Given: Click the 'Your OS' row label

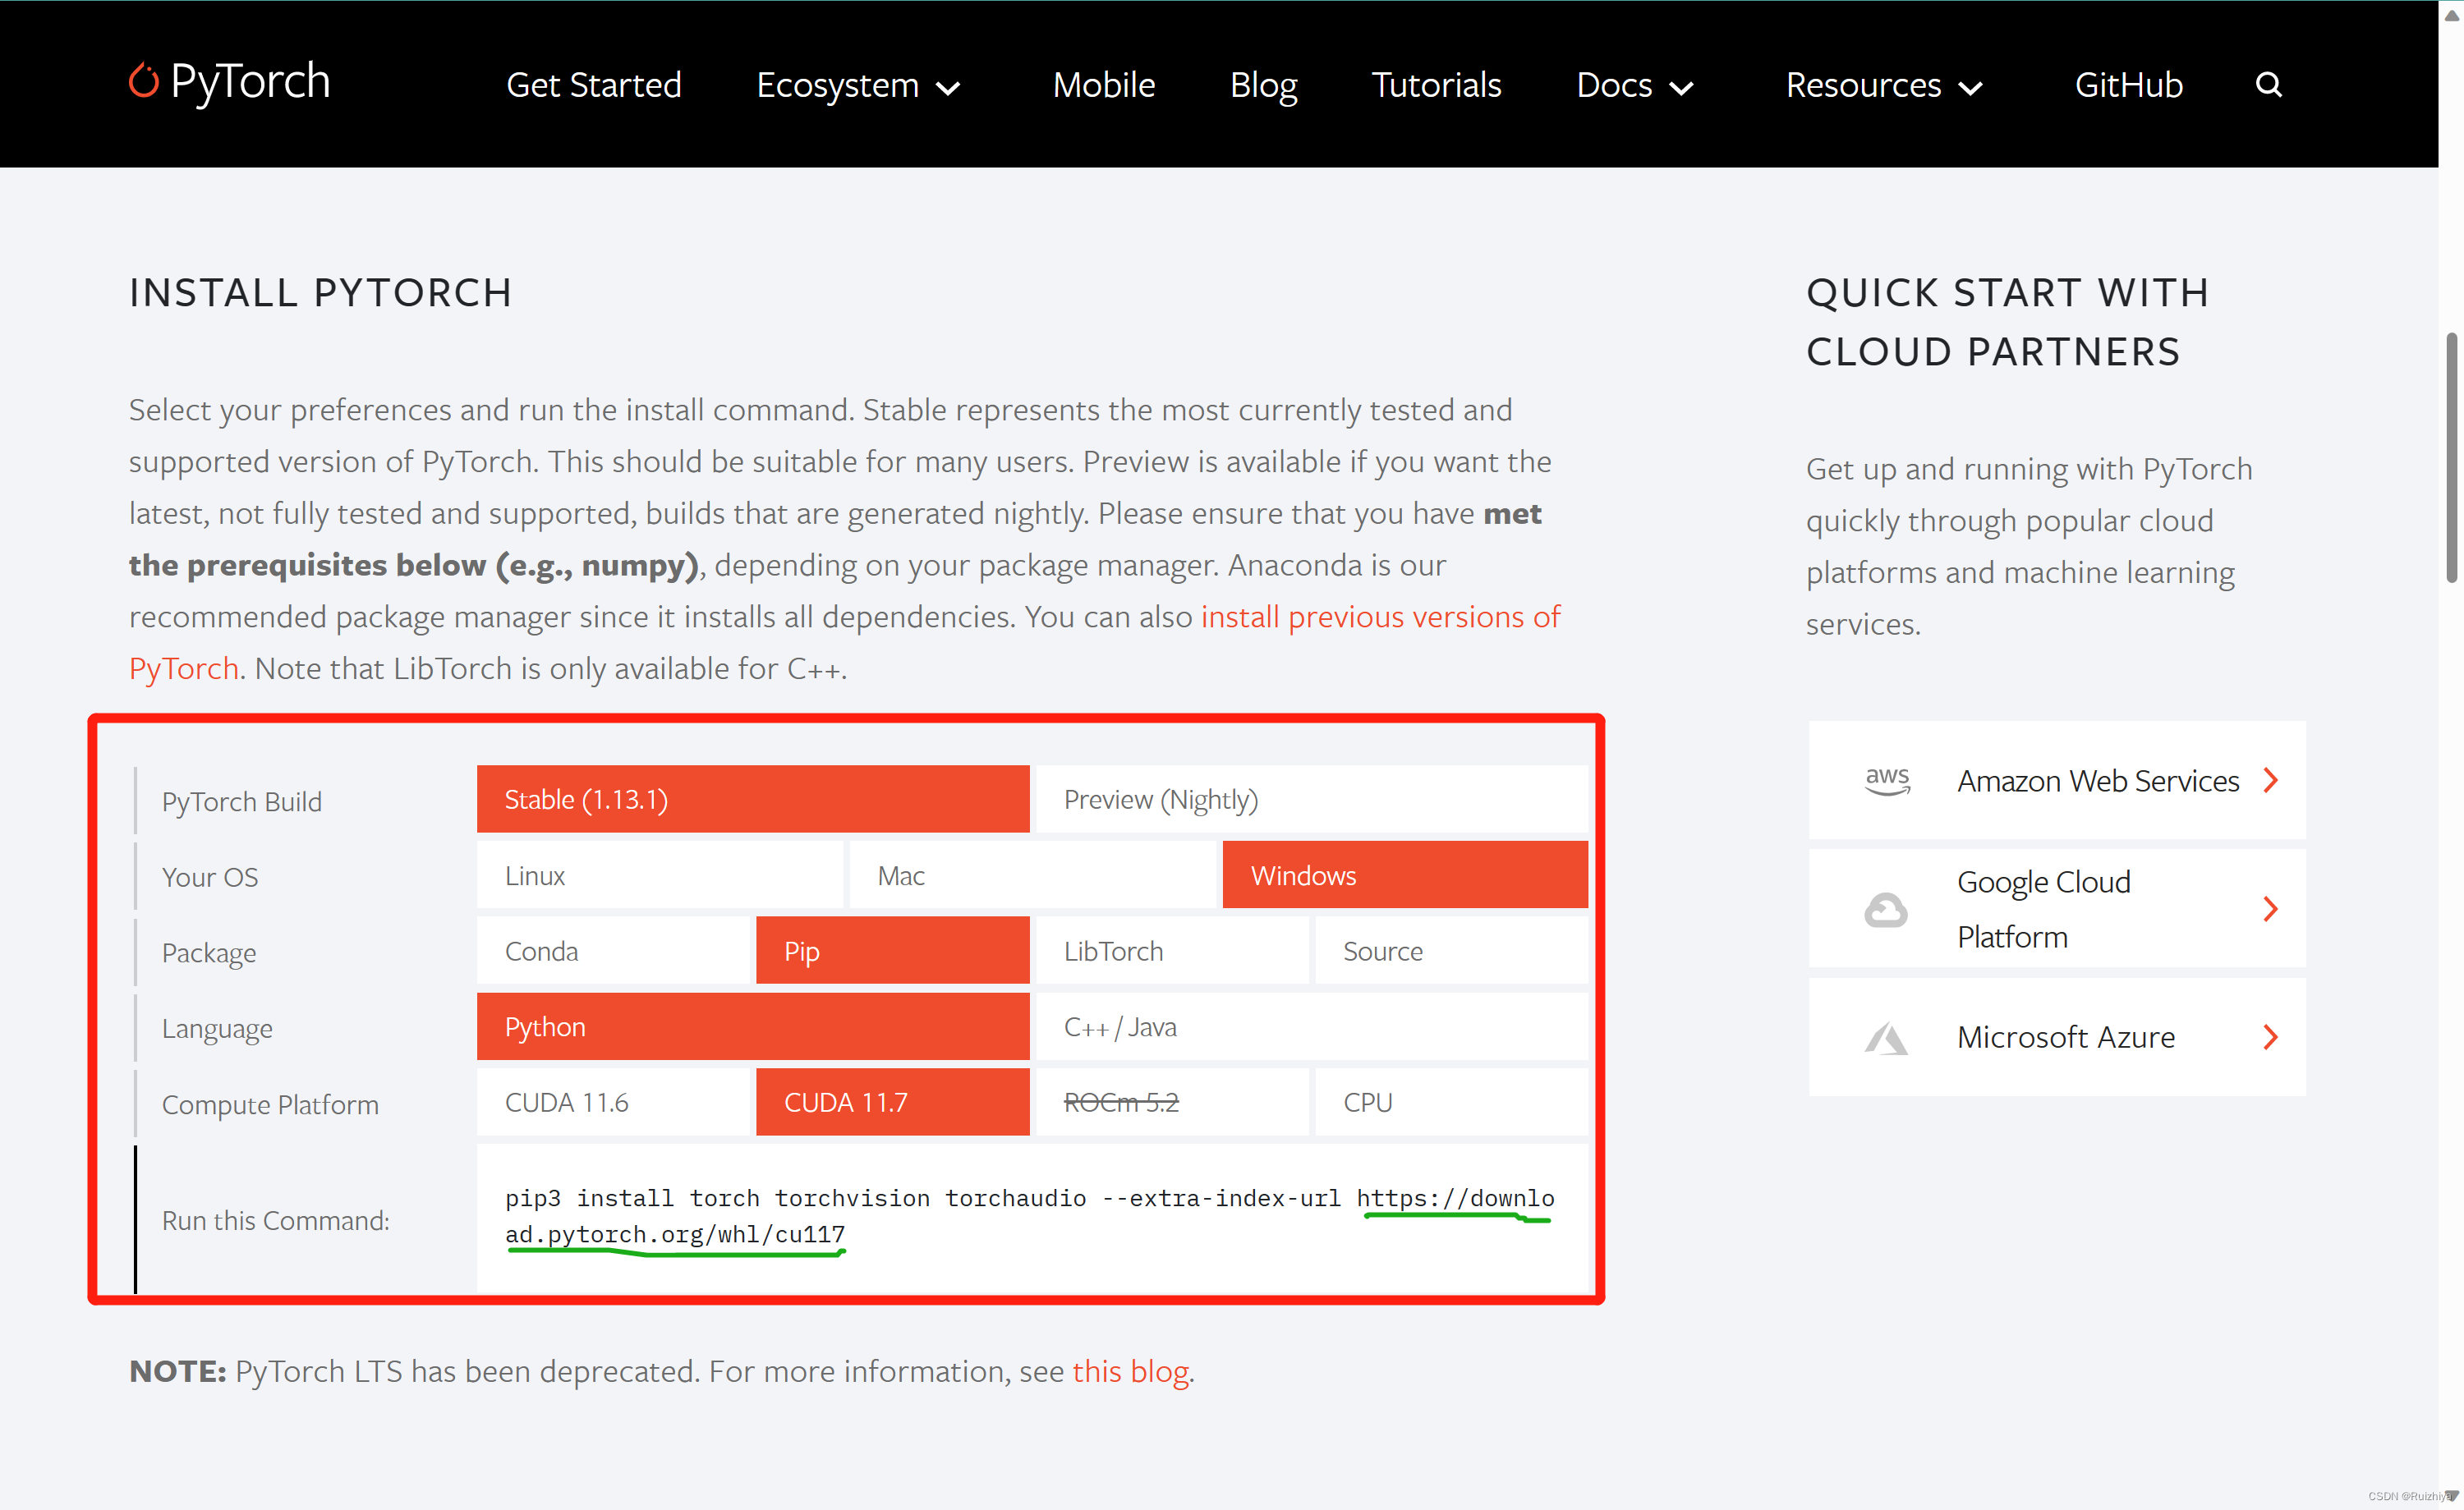Looking at the screenshot, I should pyautogui.click(x=210, y=877).
